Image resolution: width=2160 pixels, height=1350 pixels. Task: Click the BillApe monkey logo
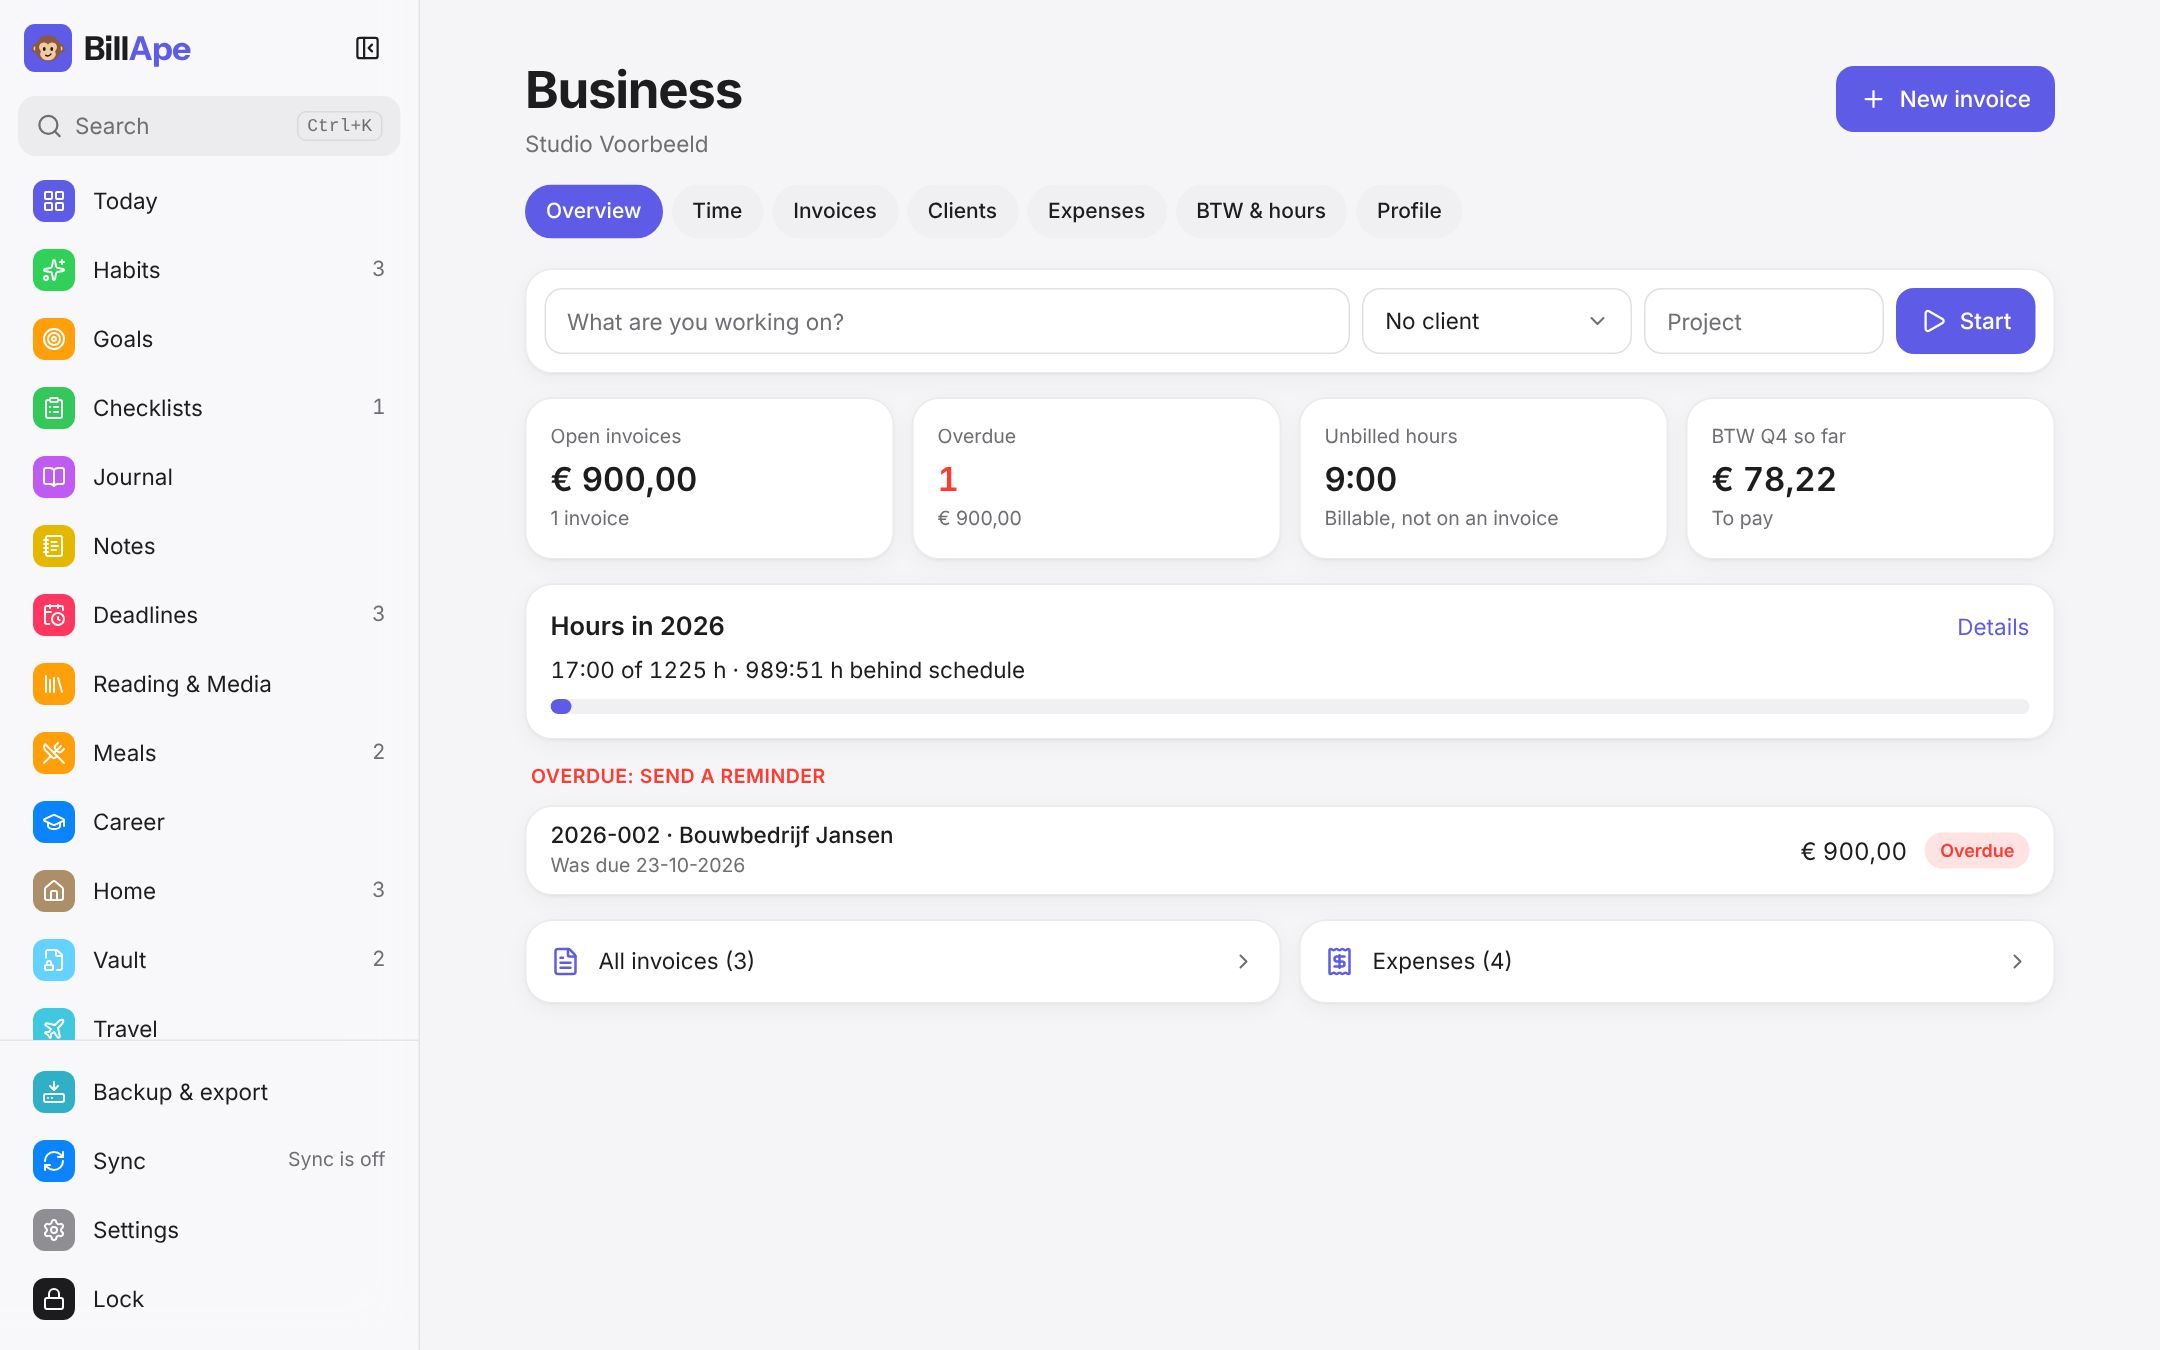[x=48, y=48]
